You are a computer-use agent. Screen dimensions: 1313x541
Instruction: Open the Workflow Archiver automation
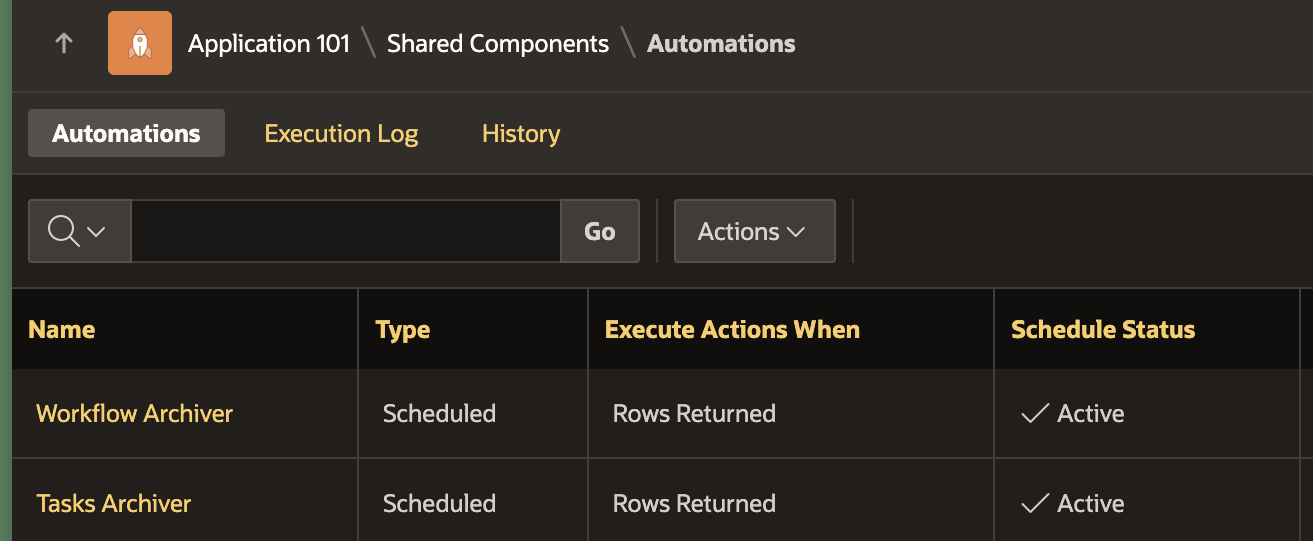(x=134, y=414)
